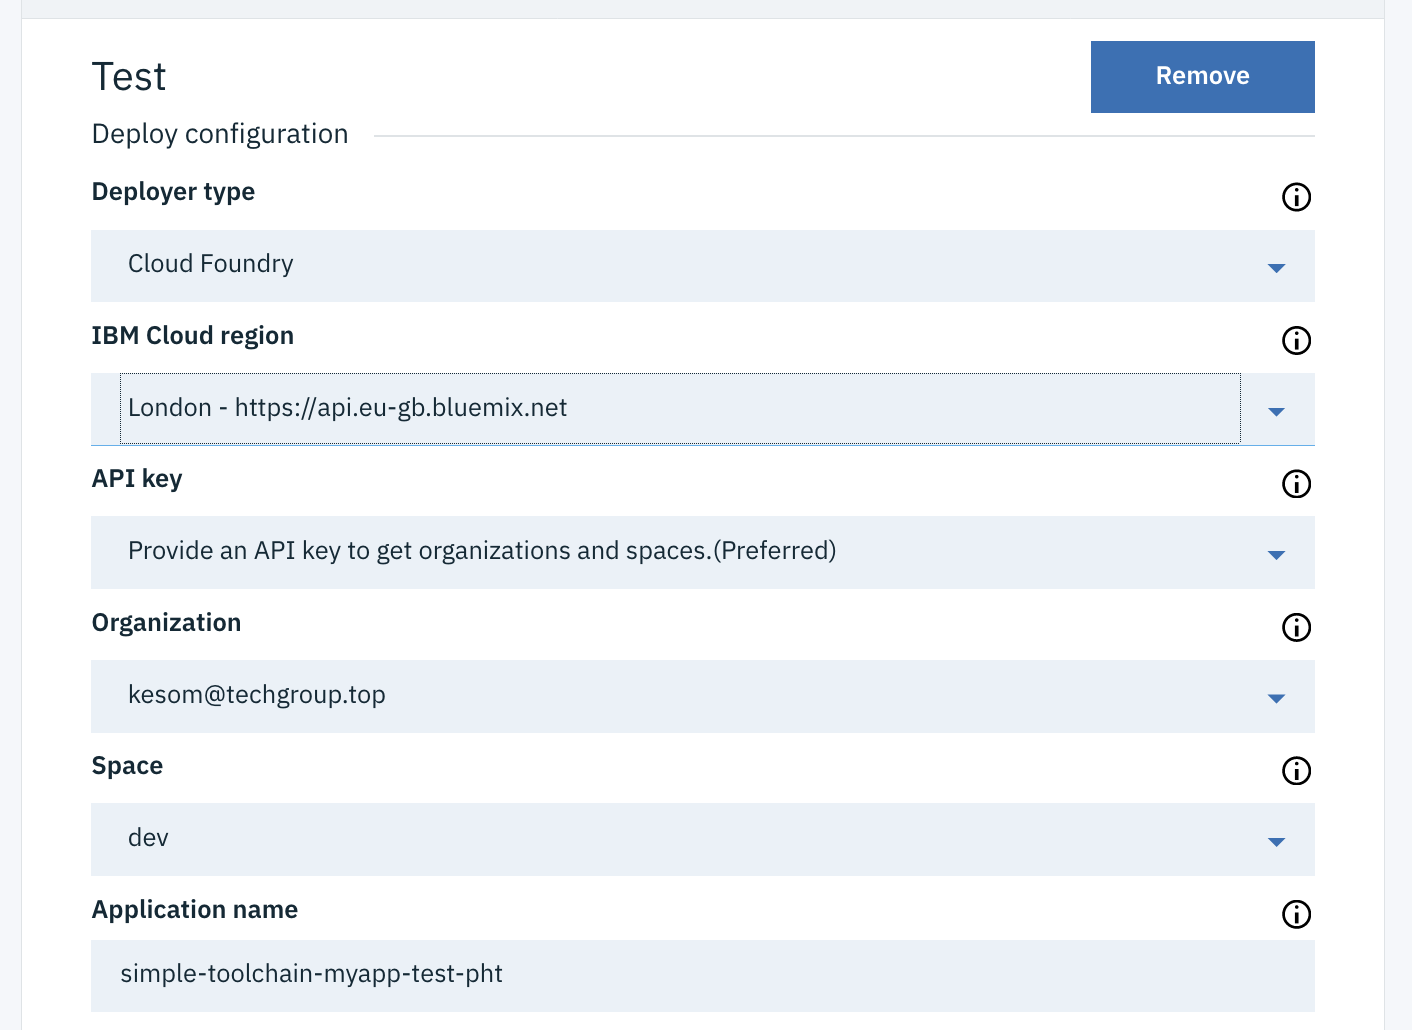This screenshot has width=1412, height=1030.
Task: Select the London region dropdown field
Action: (680, 409)
